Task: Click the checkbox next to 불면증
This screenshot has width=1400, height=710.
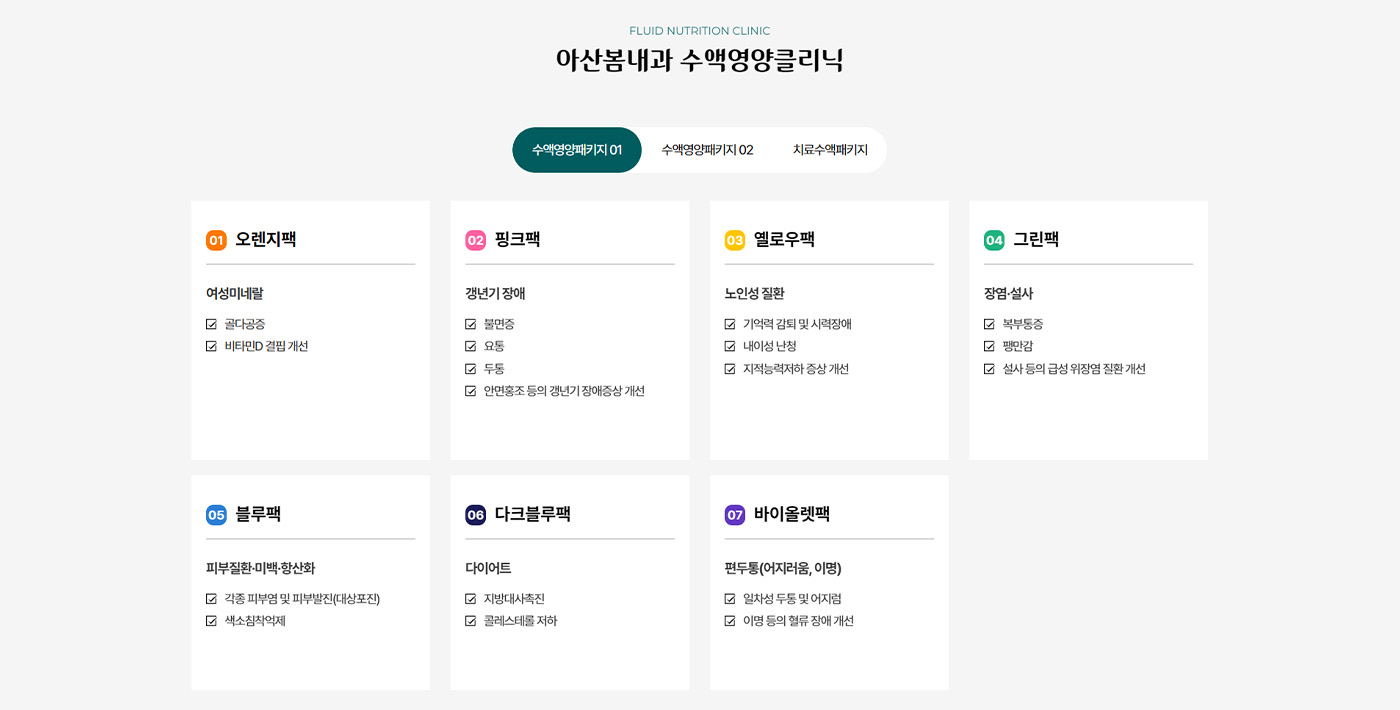Action: (470, 324)
